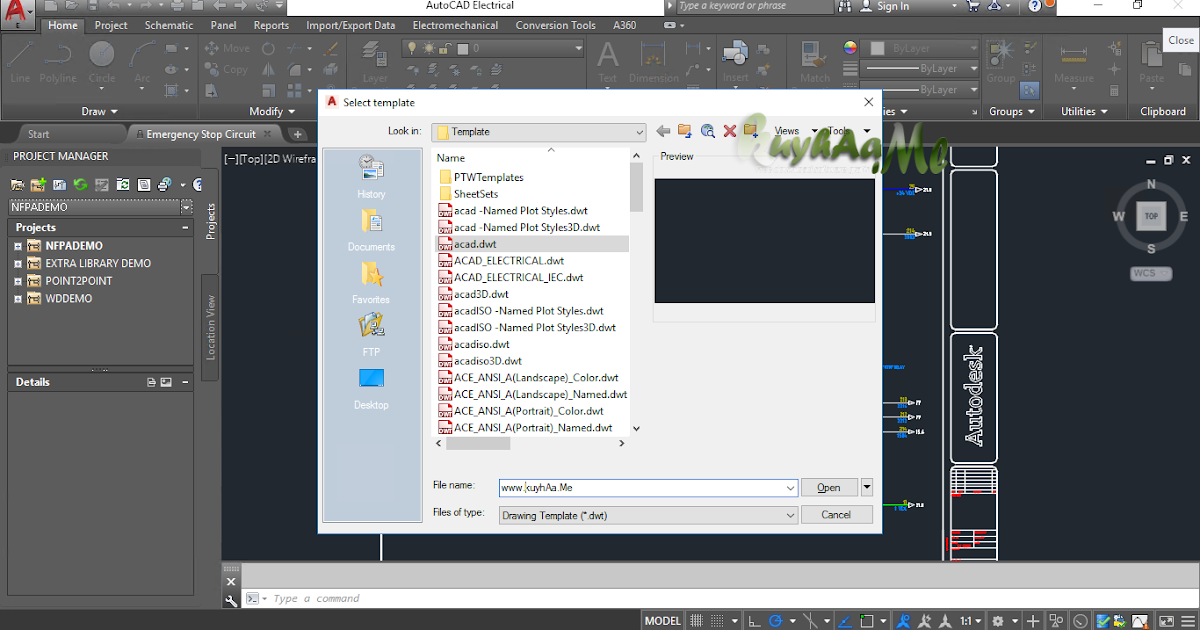Select the Line tool in Draw panel
The height and width of the screenshot is (630, 1200).
coord(20,61)
